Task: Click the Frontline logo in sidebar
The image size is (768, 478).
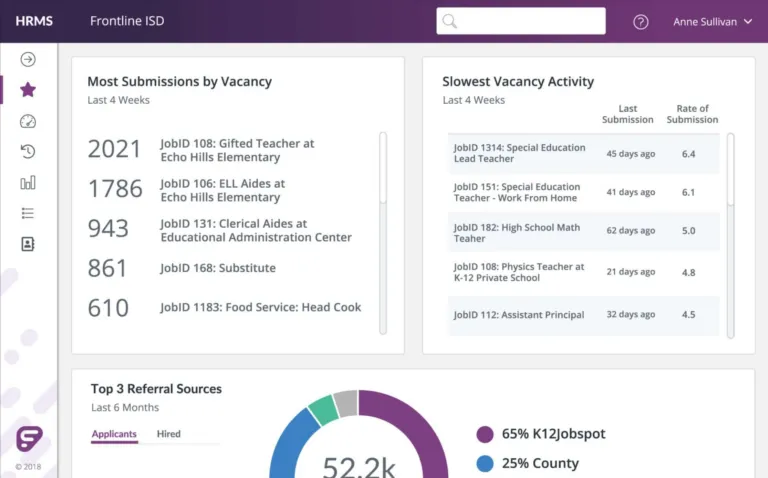Action: (x=29, y=438)
